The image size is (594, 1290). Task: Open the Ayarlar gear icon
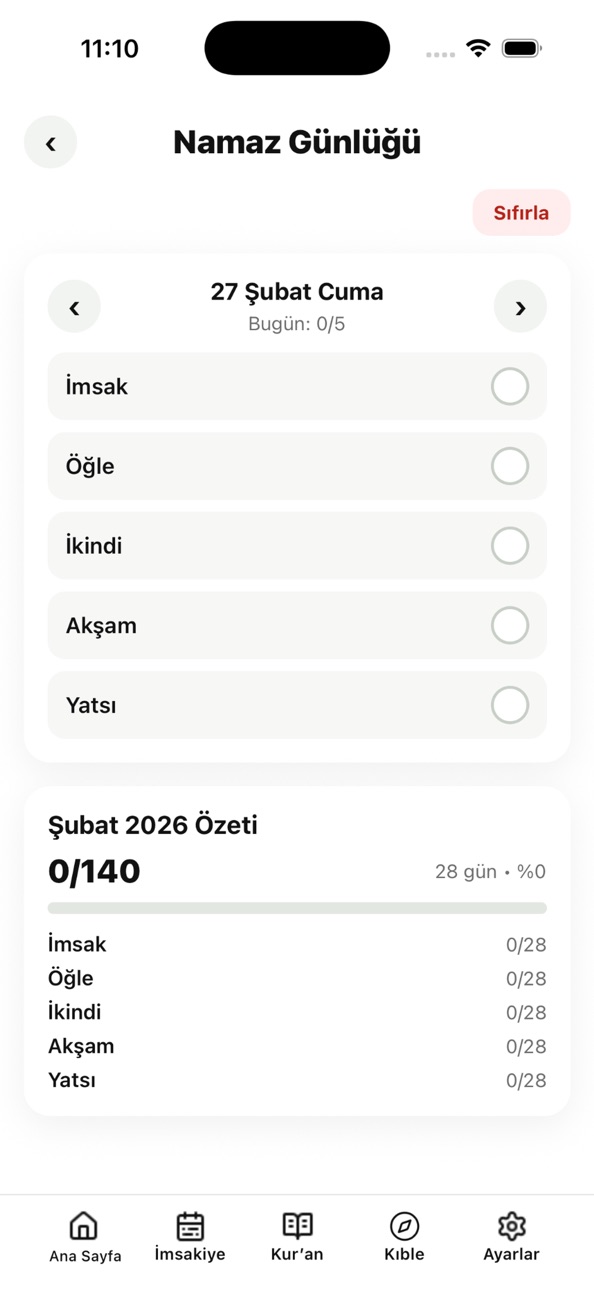(511, 1225)
